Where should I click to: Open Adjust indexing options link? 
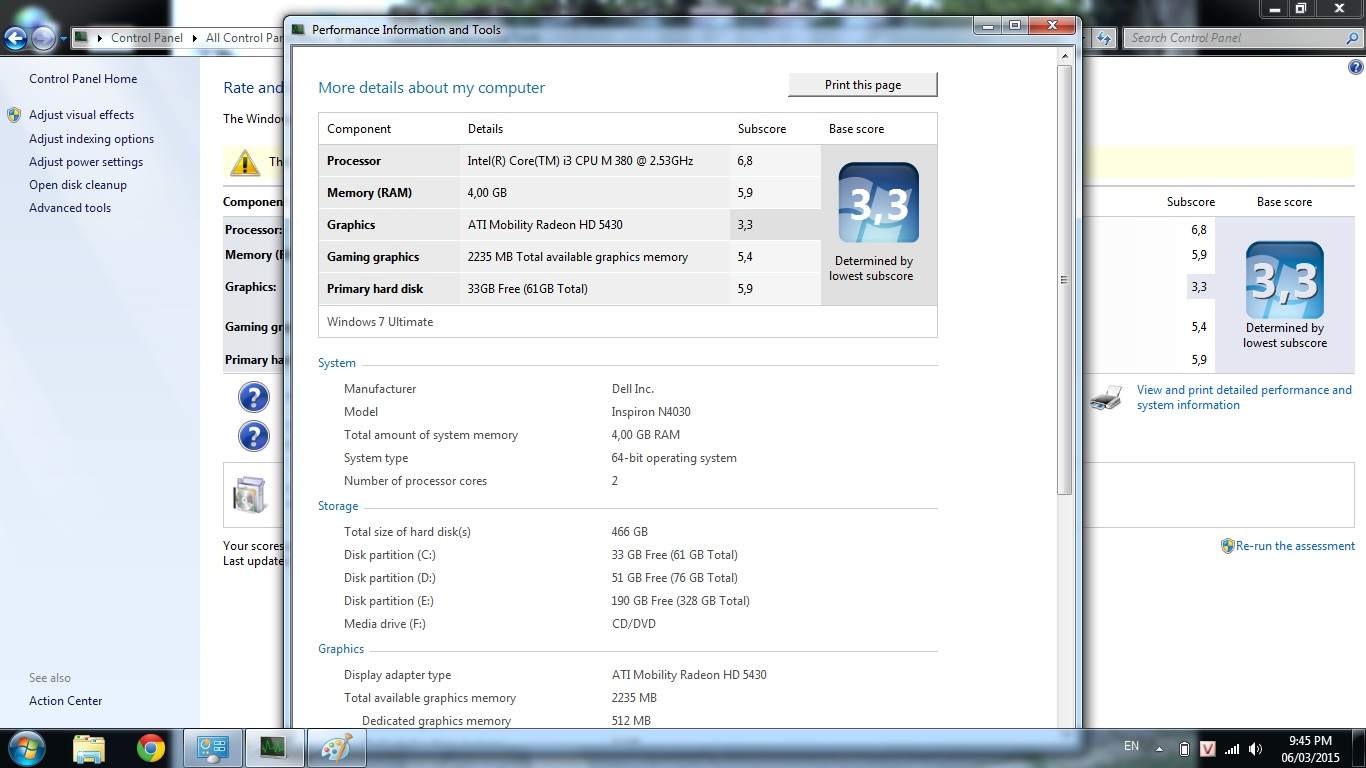(91, 139)
